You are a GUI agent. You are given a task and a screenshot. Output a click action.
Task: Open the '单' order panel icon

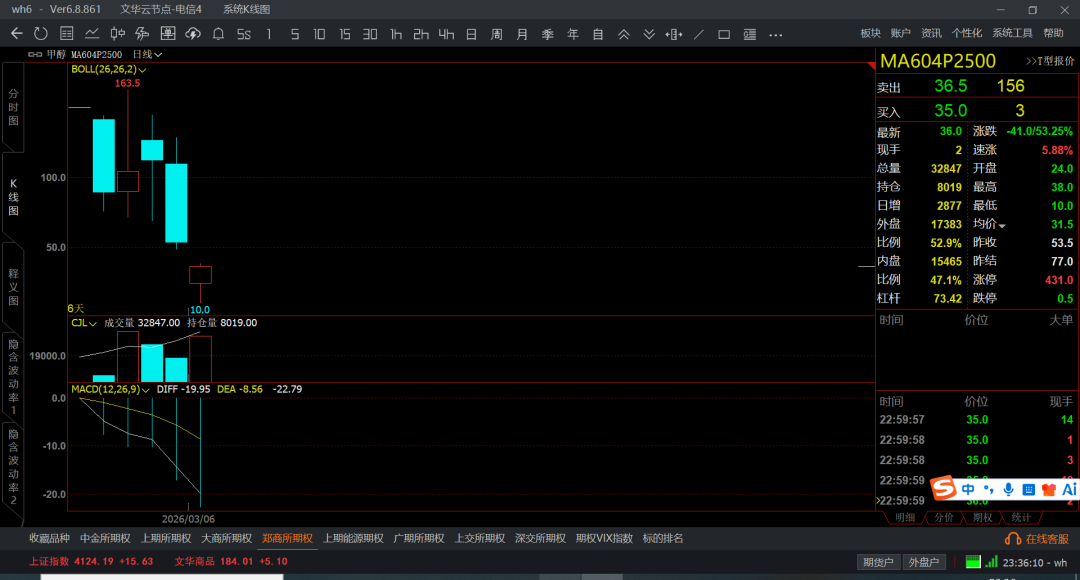(x=167, y=34)
